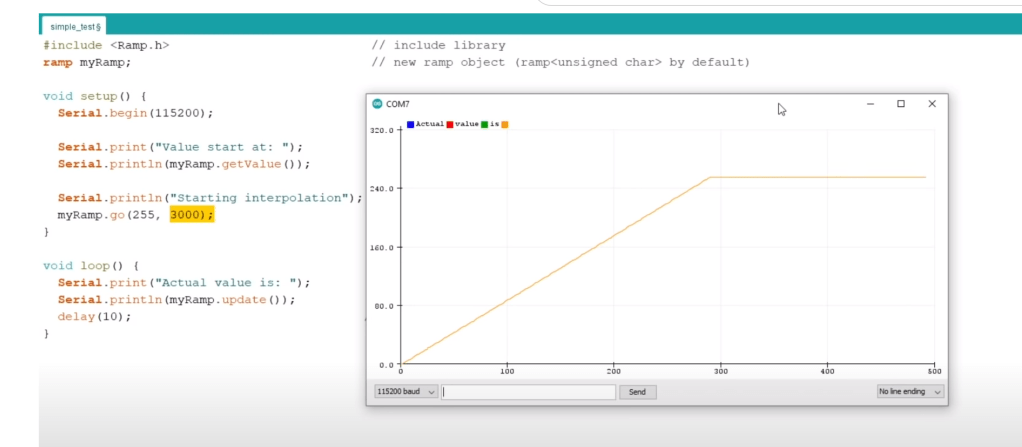The width and height of the screenshot is (1022, 447).
Task: Click the Arduino icon in COM7 title bar
Action: tap(377, 104)
